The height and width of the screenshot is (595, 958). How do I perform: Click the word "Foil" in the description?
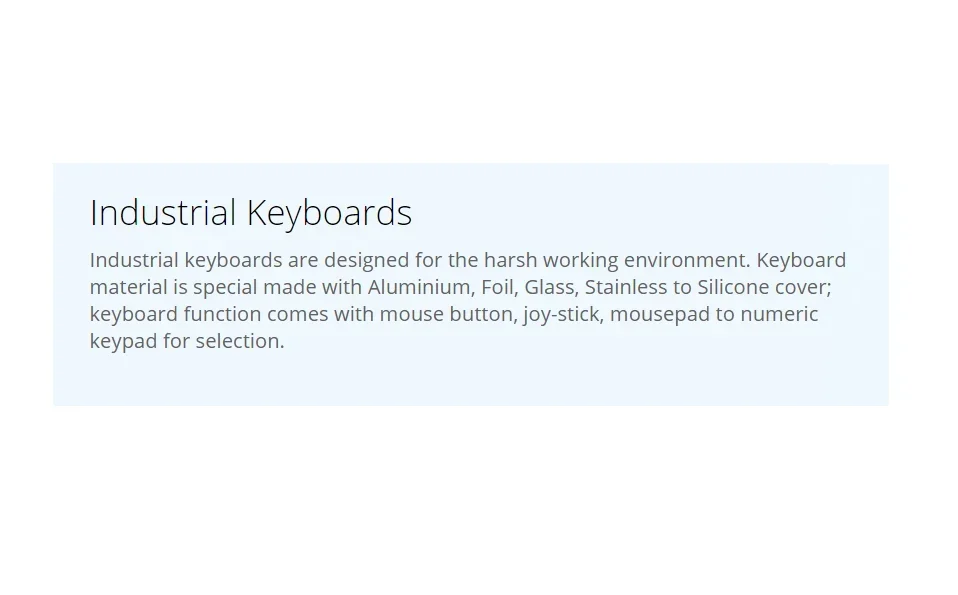(x=497, y=287)
